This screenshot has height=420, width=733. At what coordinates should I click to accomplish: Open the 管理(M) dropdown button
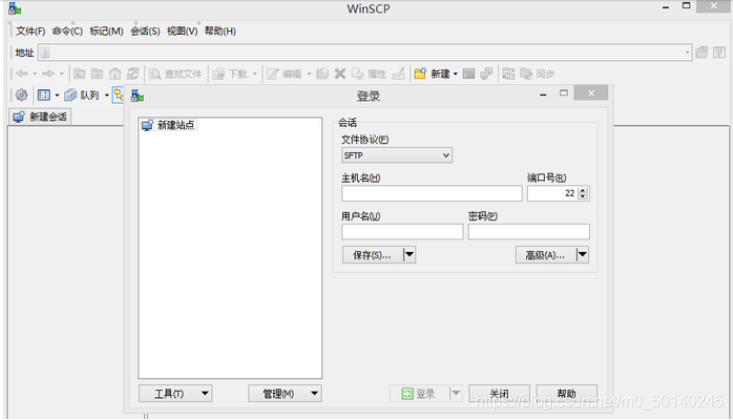tap(285, 393)
